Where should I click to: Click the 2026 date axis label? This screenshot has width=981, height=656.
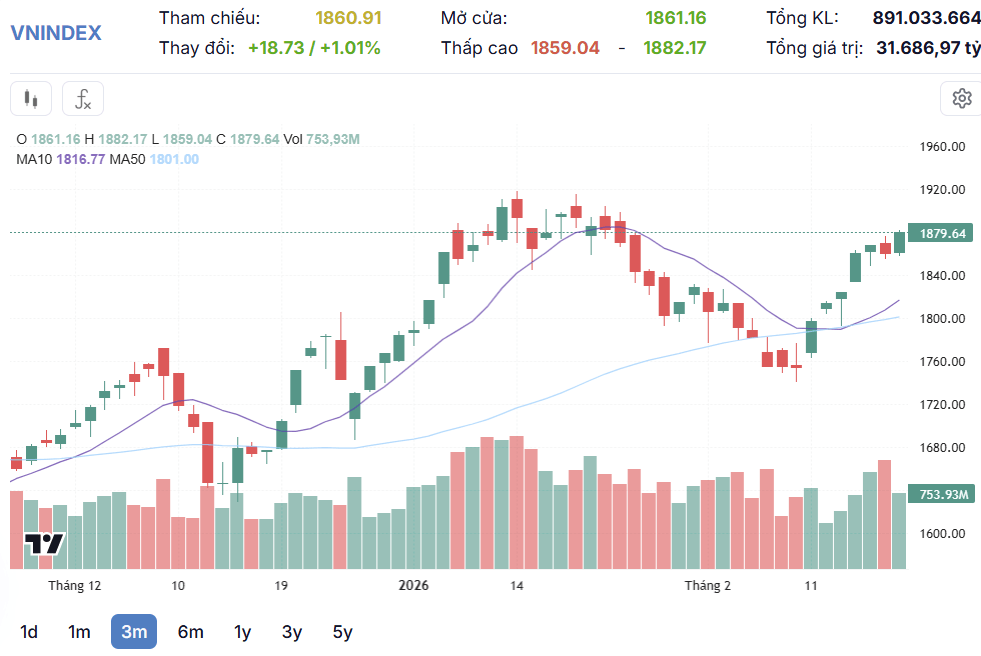tap(414, 585)
